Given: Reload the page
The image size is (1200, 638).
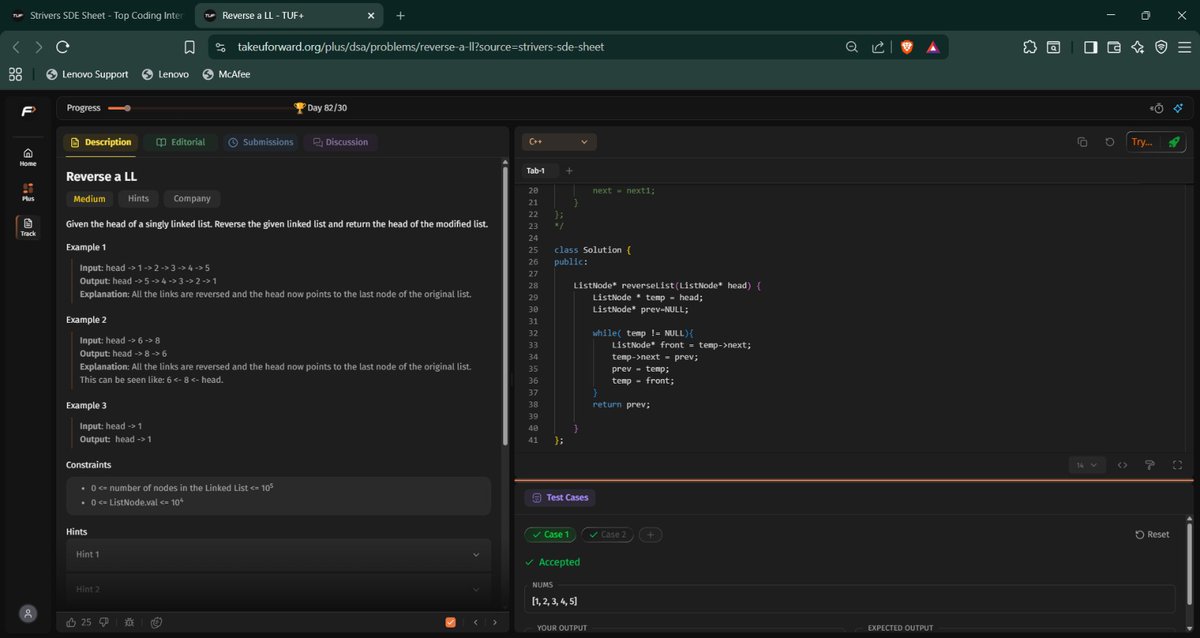Looking at the screenshot, I should tap(63, 47).
